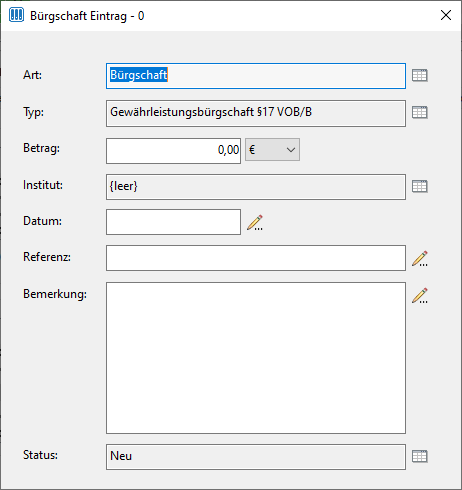Open the Institut selection table icon
The width and height of the screenshot is (462, 490).
pyautogui.click(x=419, y=186)
